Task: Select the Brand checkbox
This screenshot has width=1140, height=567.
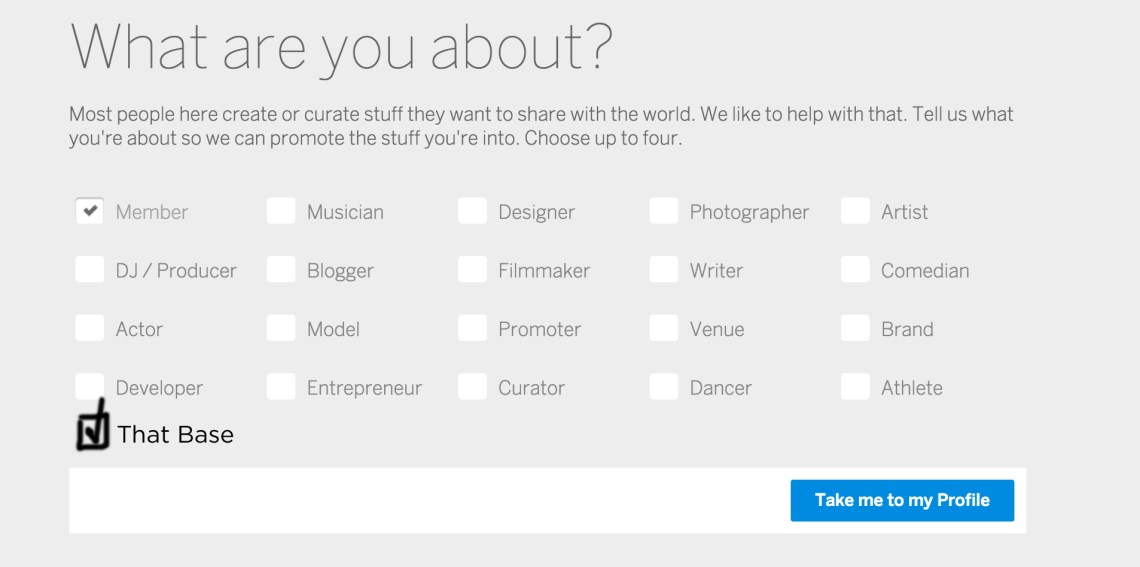Action: [855, 329]
